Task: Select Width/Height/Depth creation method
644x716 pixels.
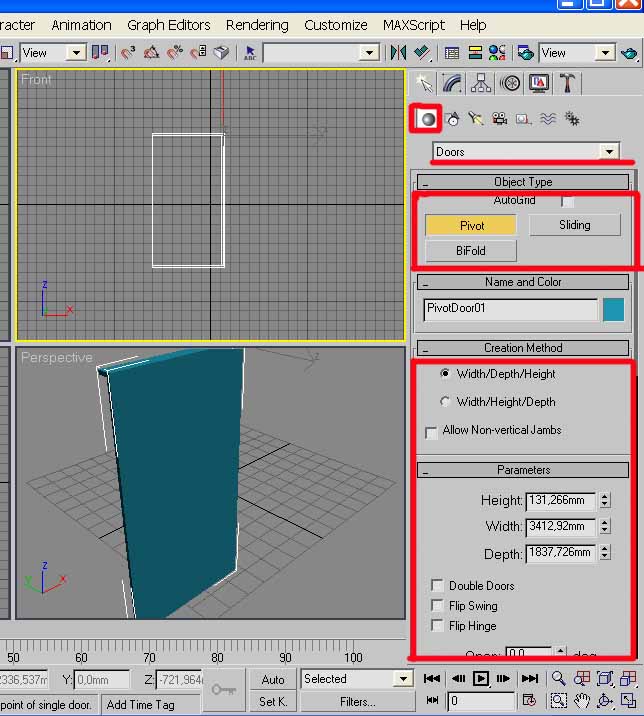Action: pos(445,402)
